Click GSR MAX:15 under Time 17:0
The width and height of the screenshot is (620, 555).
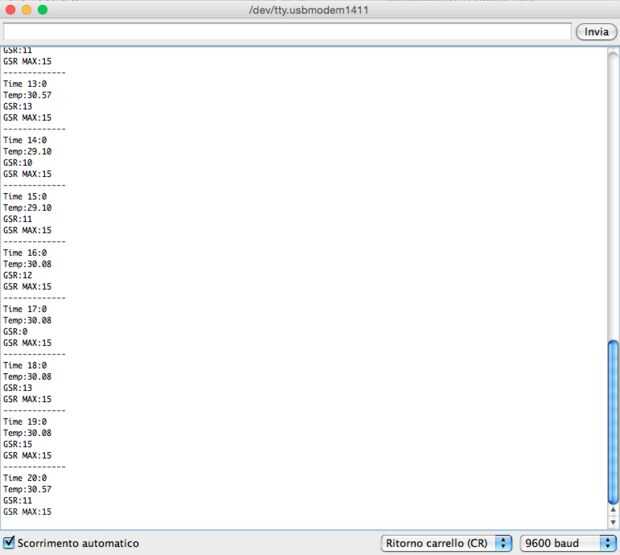click(x=27, y=343)
